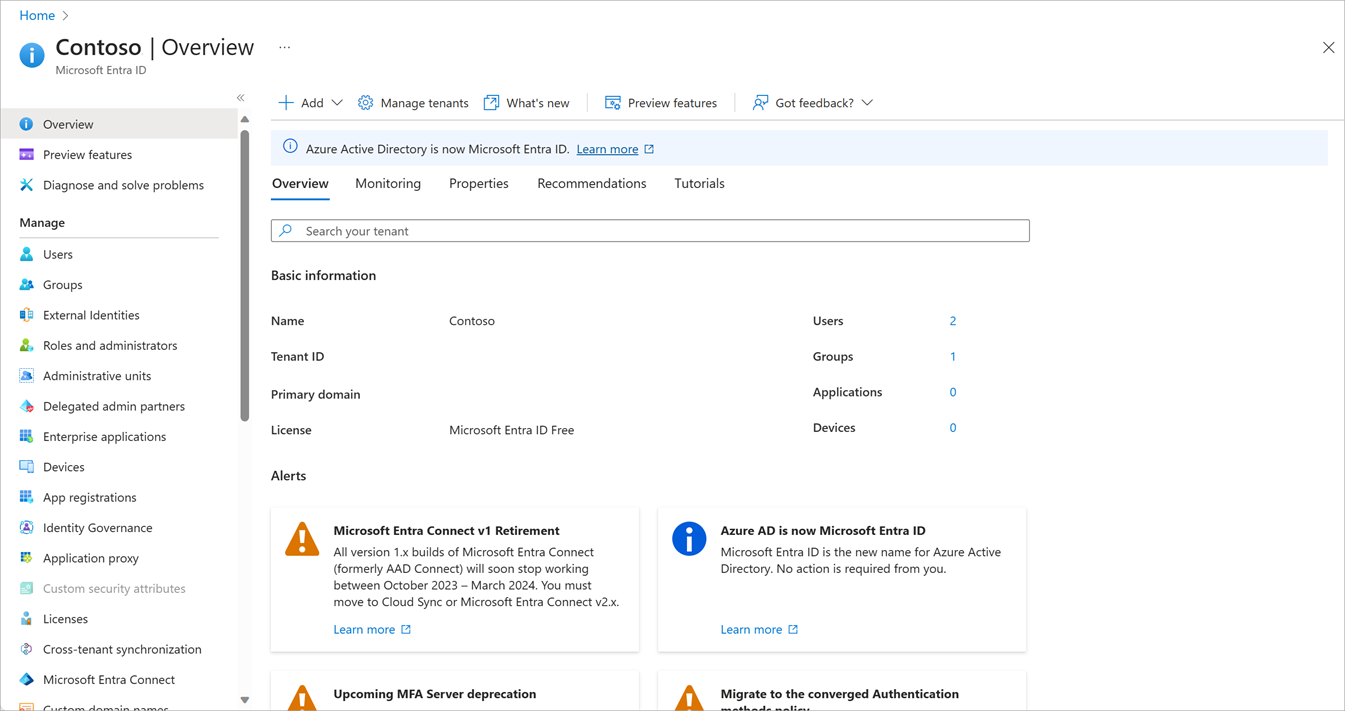Click Learn more under Entra Connect v1 Retirement
This screenshot has height=711, width=1345.
(364, 630)
